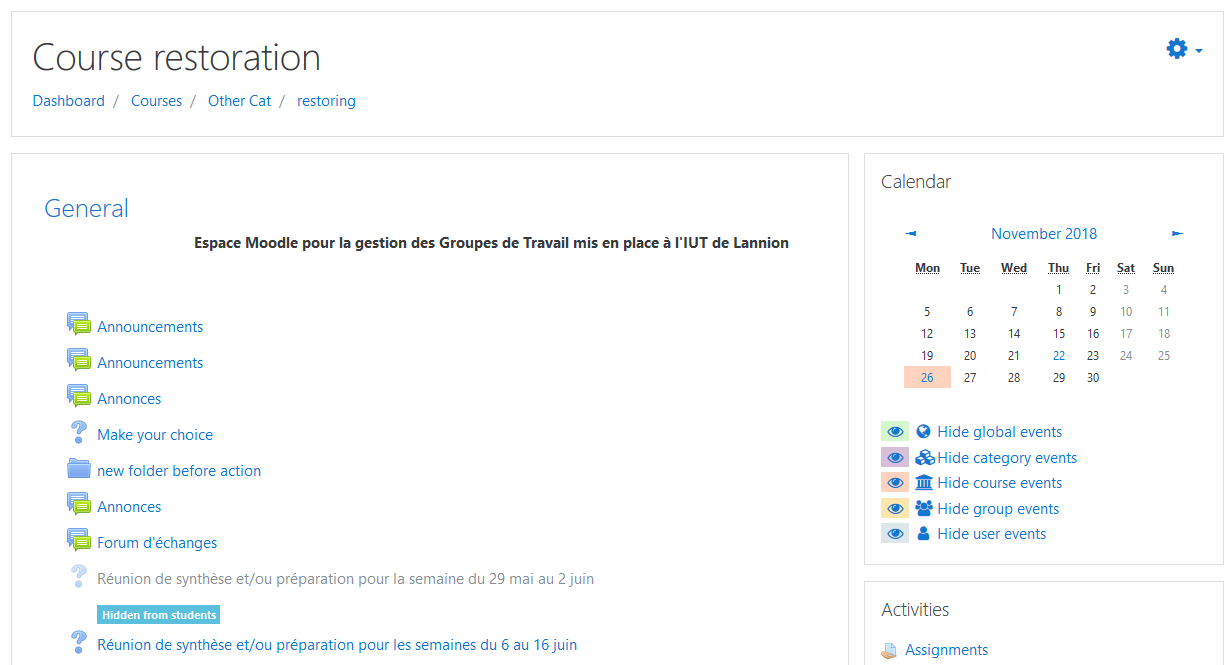Click the forum icon of Annonces below new folder

[79, 505]
